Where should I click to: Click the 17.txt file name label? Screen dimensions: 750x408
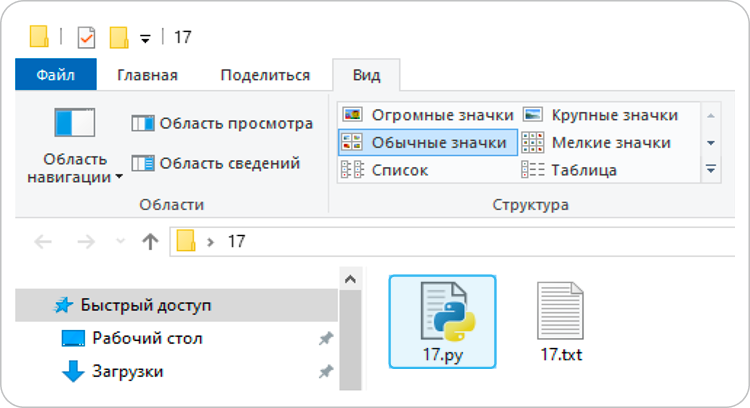(x=562, y=354)
